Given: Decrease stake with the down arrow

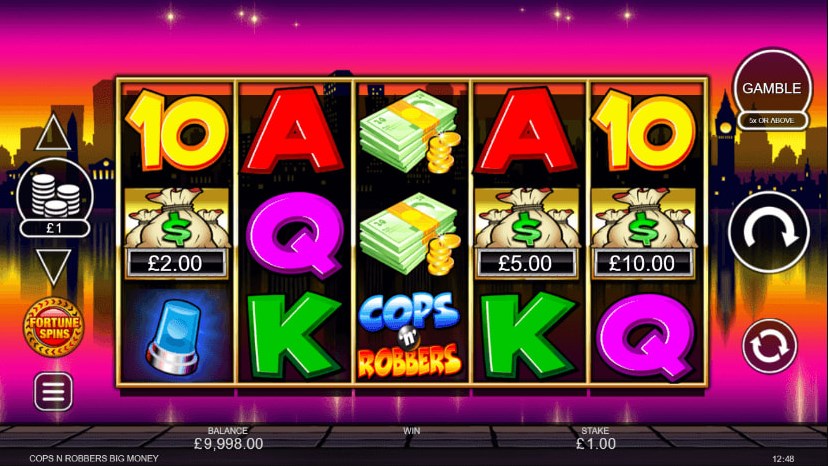Looking at the screenshot, I should point(53,267).
